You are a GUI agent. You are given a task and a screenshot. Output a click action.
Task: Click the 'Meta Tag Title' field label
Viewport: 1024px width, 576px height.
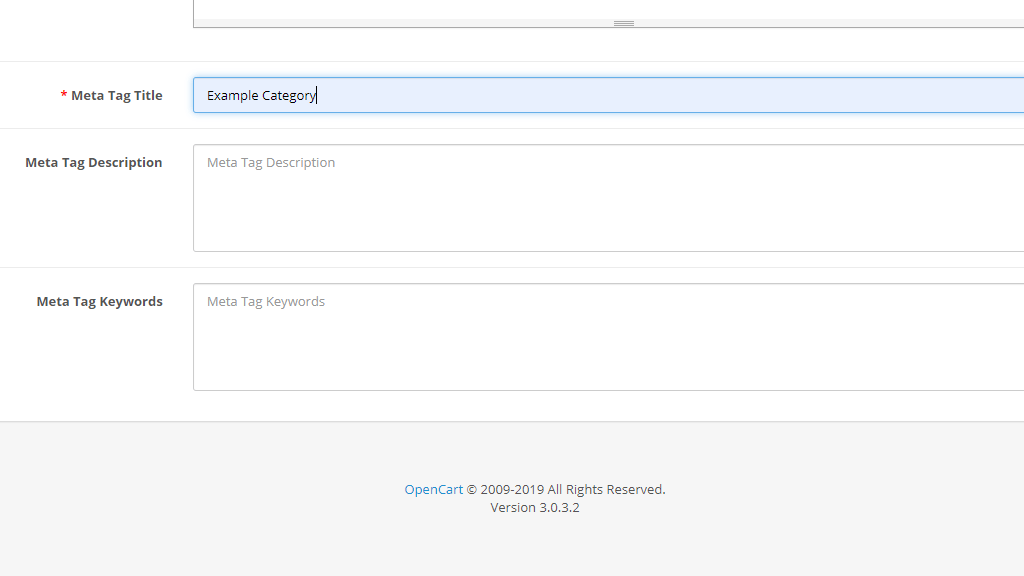tap(117, 95)
